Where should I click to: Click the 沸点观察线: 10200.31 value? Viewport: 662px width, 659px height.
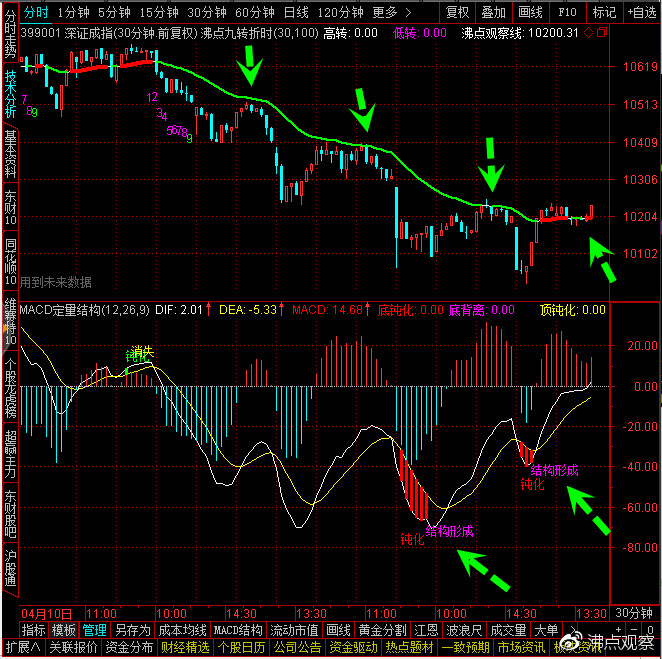point(520,33)
